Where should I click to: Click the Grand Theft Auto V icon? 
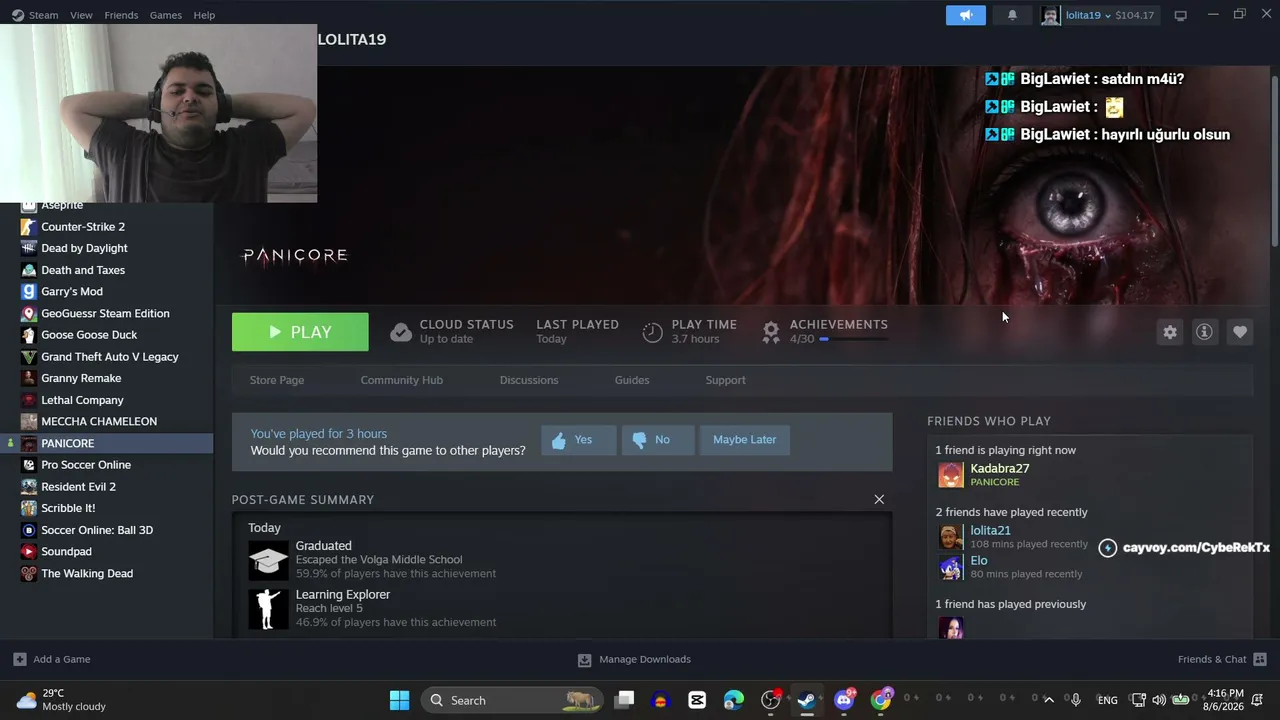(x=29, y=357)
